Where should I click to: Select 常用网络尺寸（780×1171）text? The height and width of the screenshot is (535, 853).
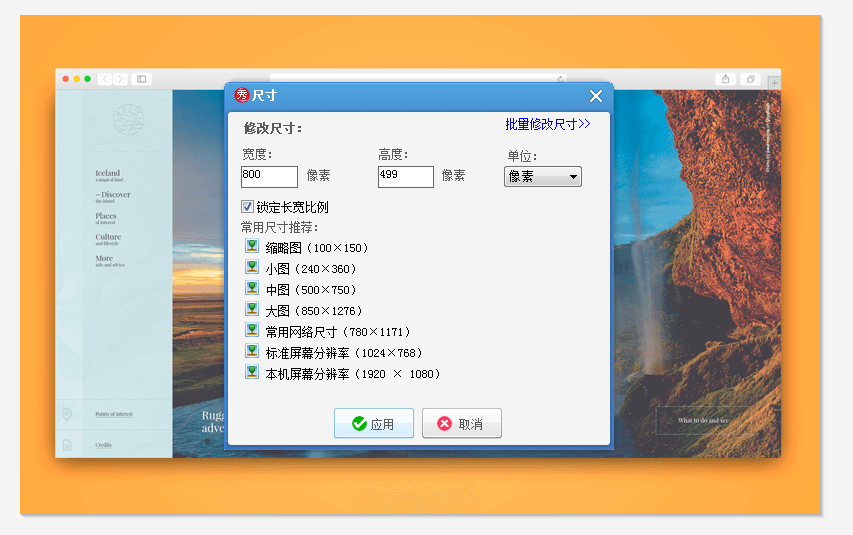[x=338, y=332]
